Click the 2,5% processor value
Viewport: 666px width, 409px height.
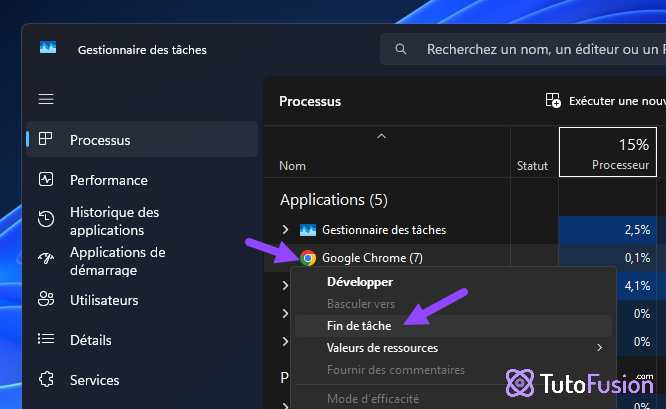pyautogui.click(x=637, y=230)
